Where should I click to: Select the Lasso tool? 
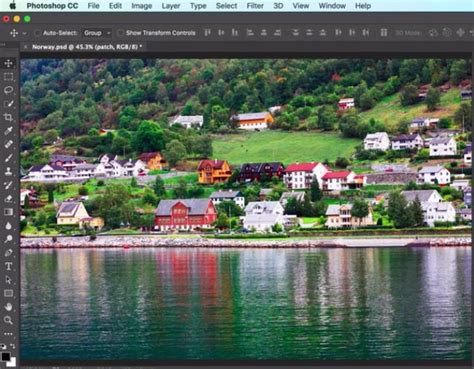(x=8, y=90)
